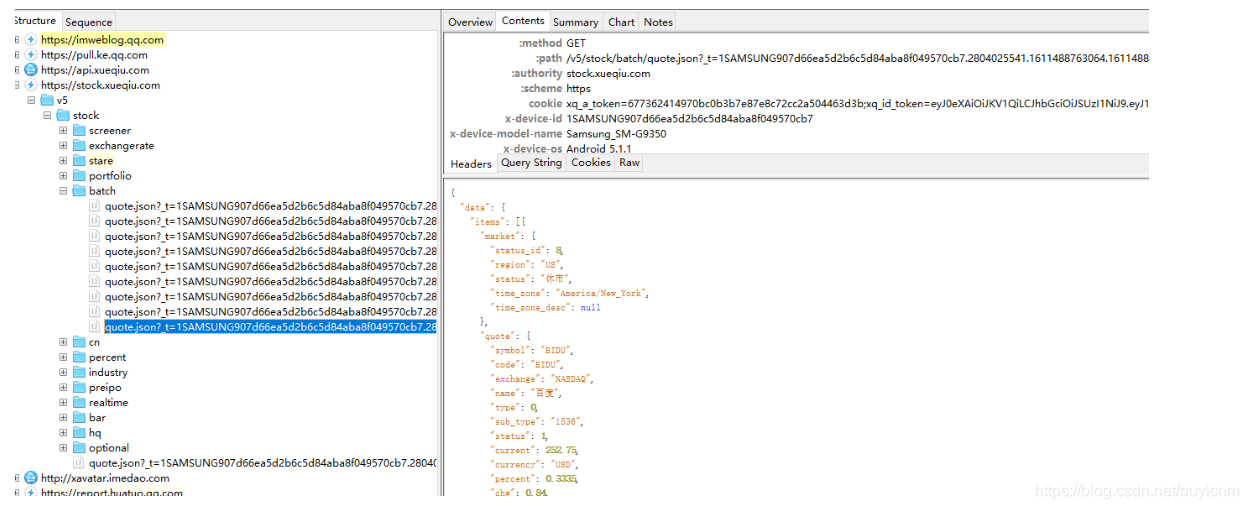This screenshot has width=1249, height=509.
Task: Click the :method value GET
Action: pyautogui.click(x=576, y=43)
